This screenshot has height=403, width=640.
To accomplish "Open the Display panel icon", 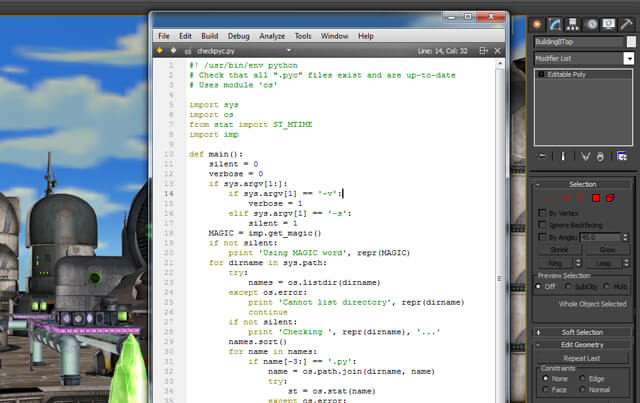I will tap(609, 23).
